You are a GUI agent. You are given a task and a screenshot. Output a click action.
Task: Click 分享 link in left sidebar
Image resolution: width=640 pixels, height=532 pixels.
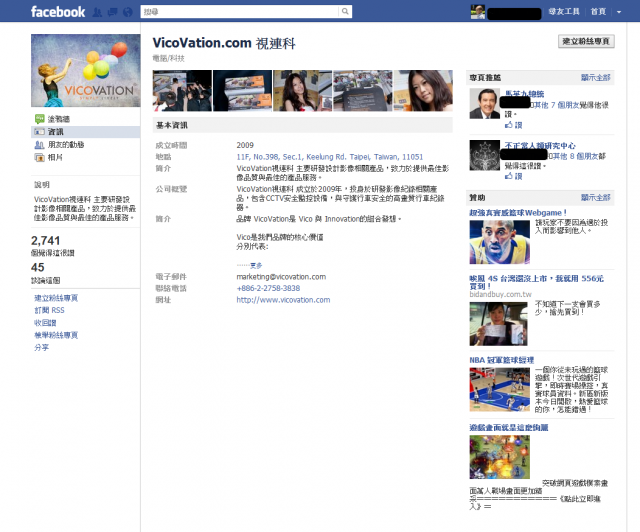[42, 347]
